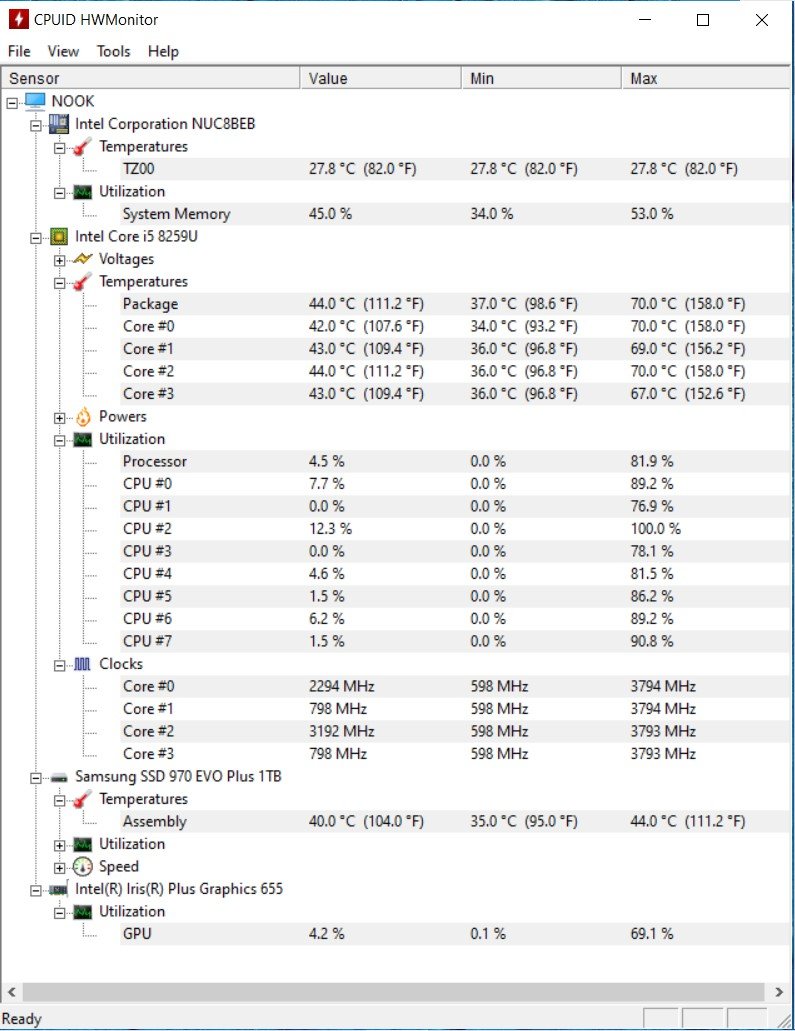
Task: Collapse the Intel Core i5 8259U tree
Action: coord(37,237)
